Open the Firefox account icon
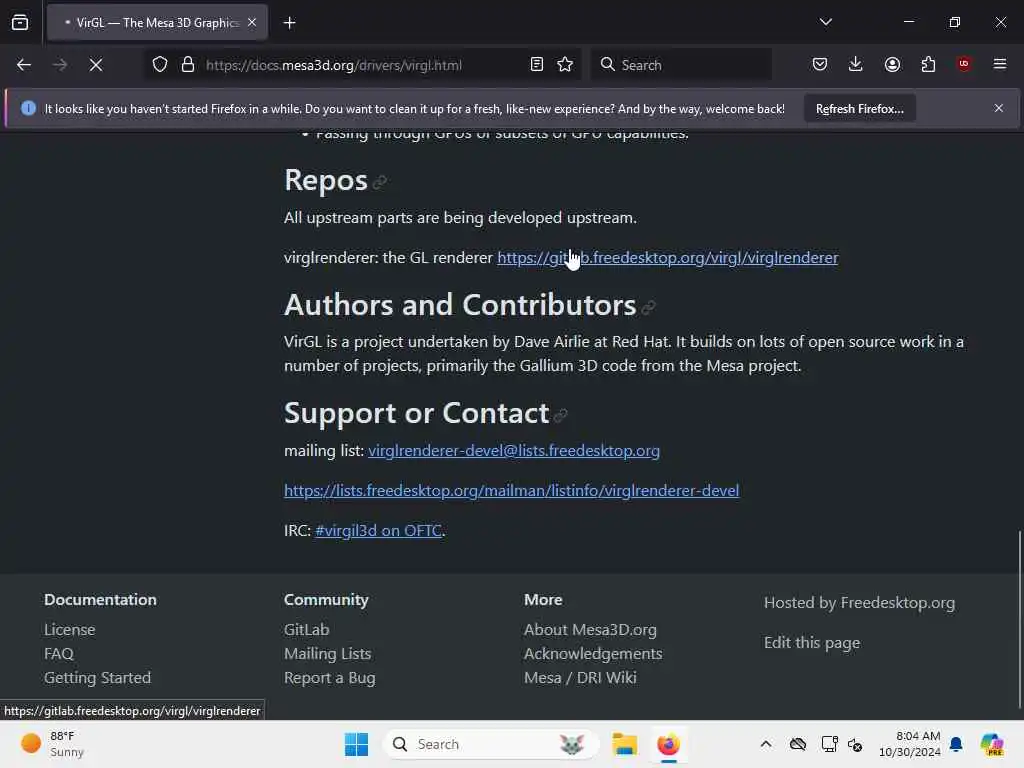The width and height of the screenshot is (1024, 768). click(892, 64)
